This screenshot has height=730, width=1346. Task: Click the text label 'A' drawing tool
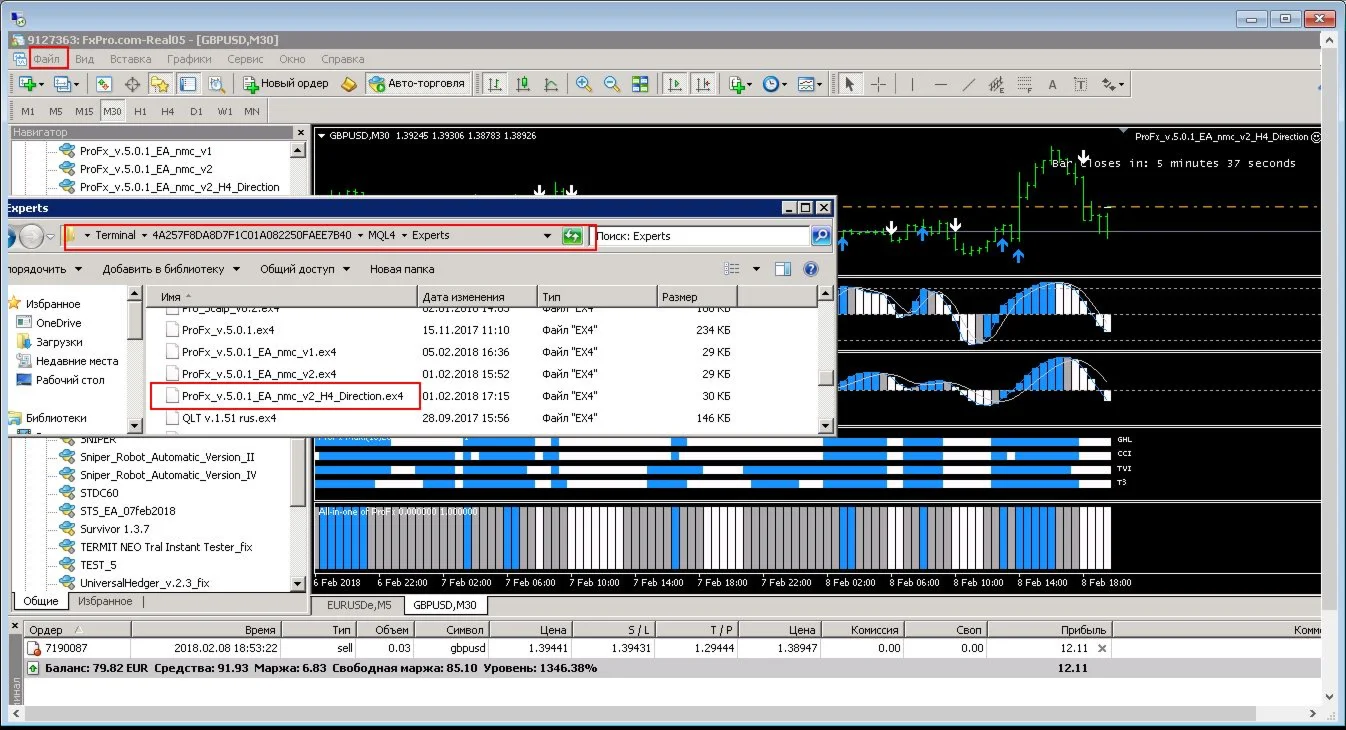(x=1052, y=84)
